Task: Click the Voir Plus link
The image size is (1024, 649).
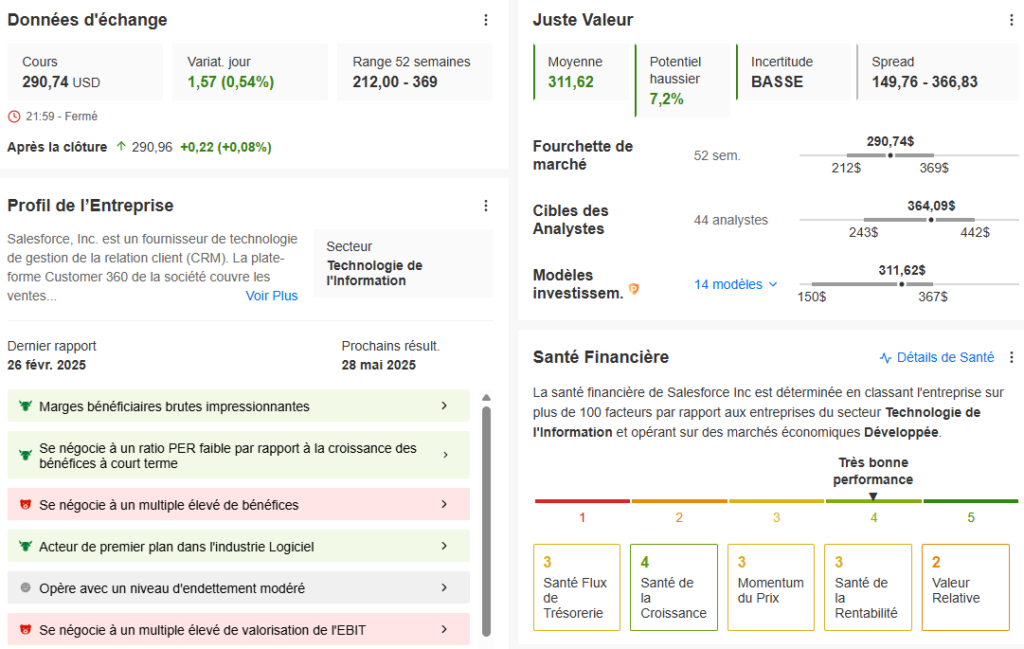Action: [272, 296]
